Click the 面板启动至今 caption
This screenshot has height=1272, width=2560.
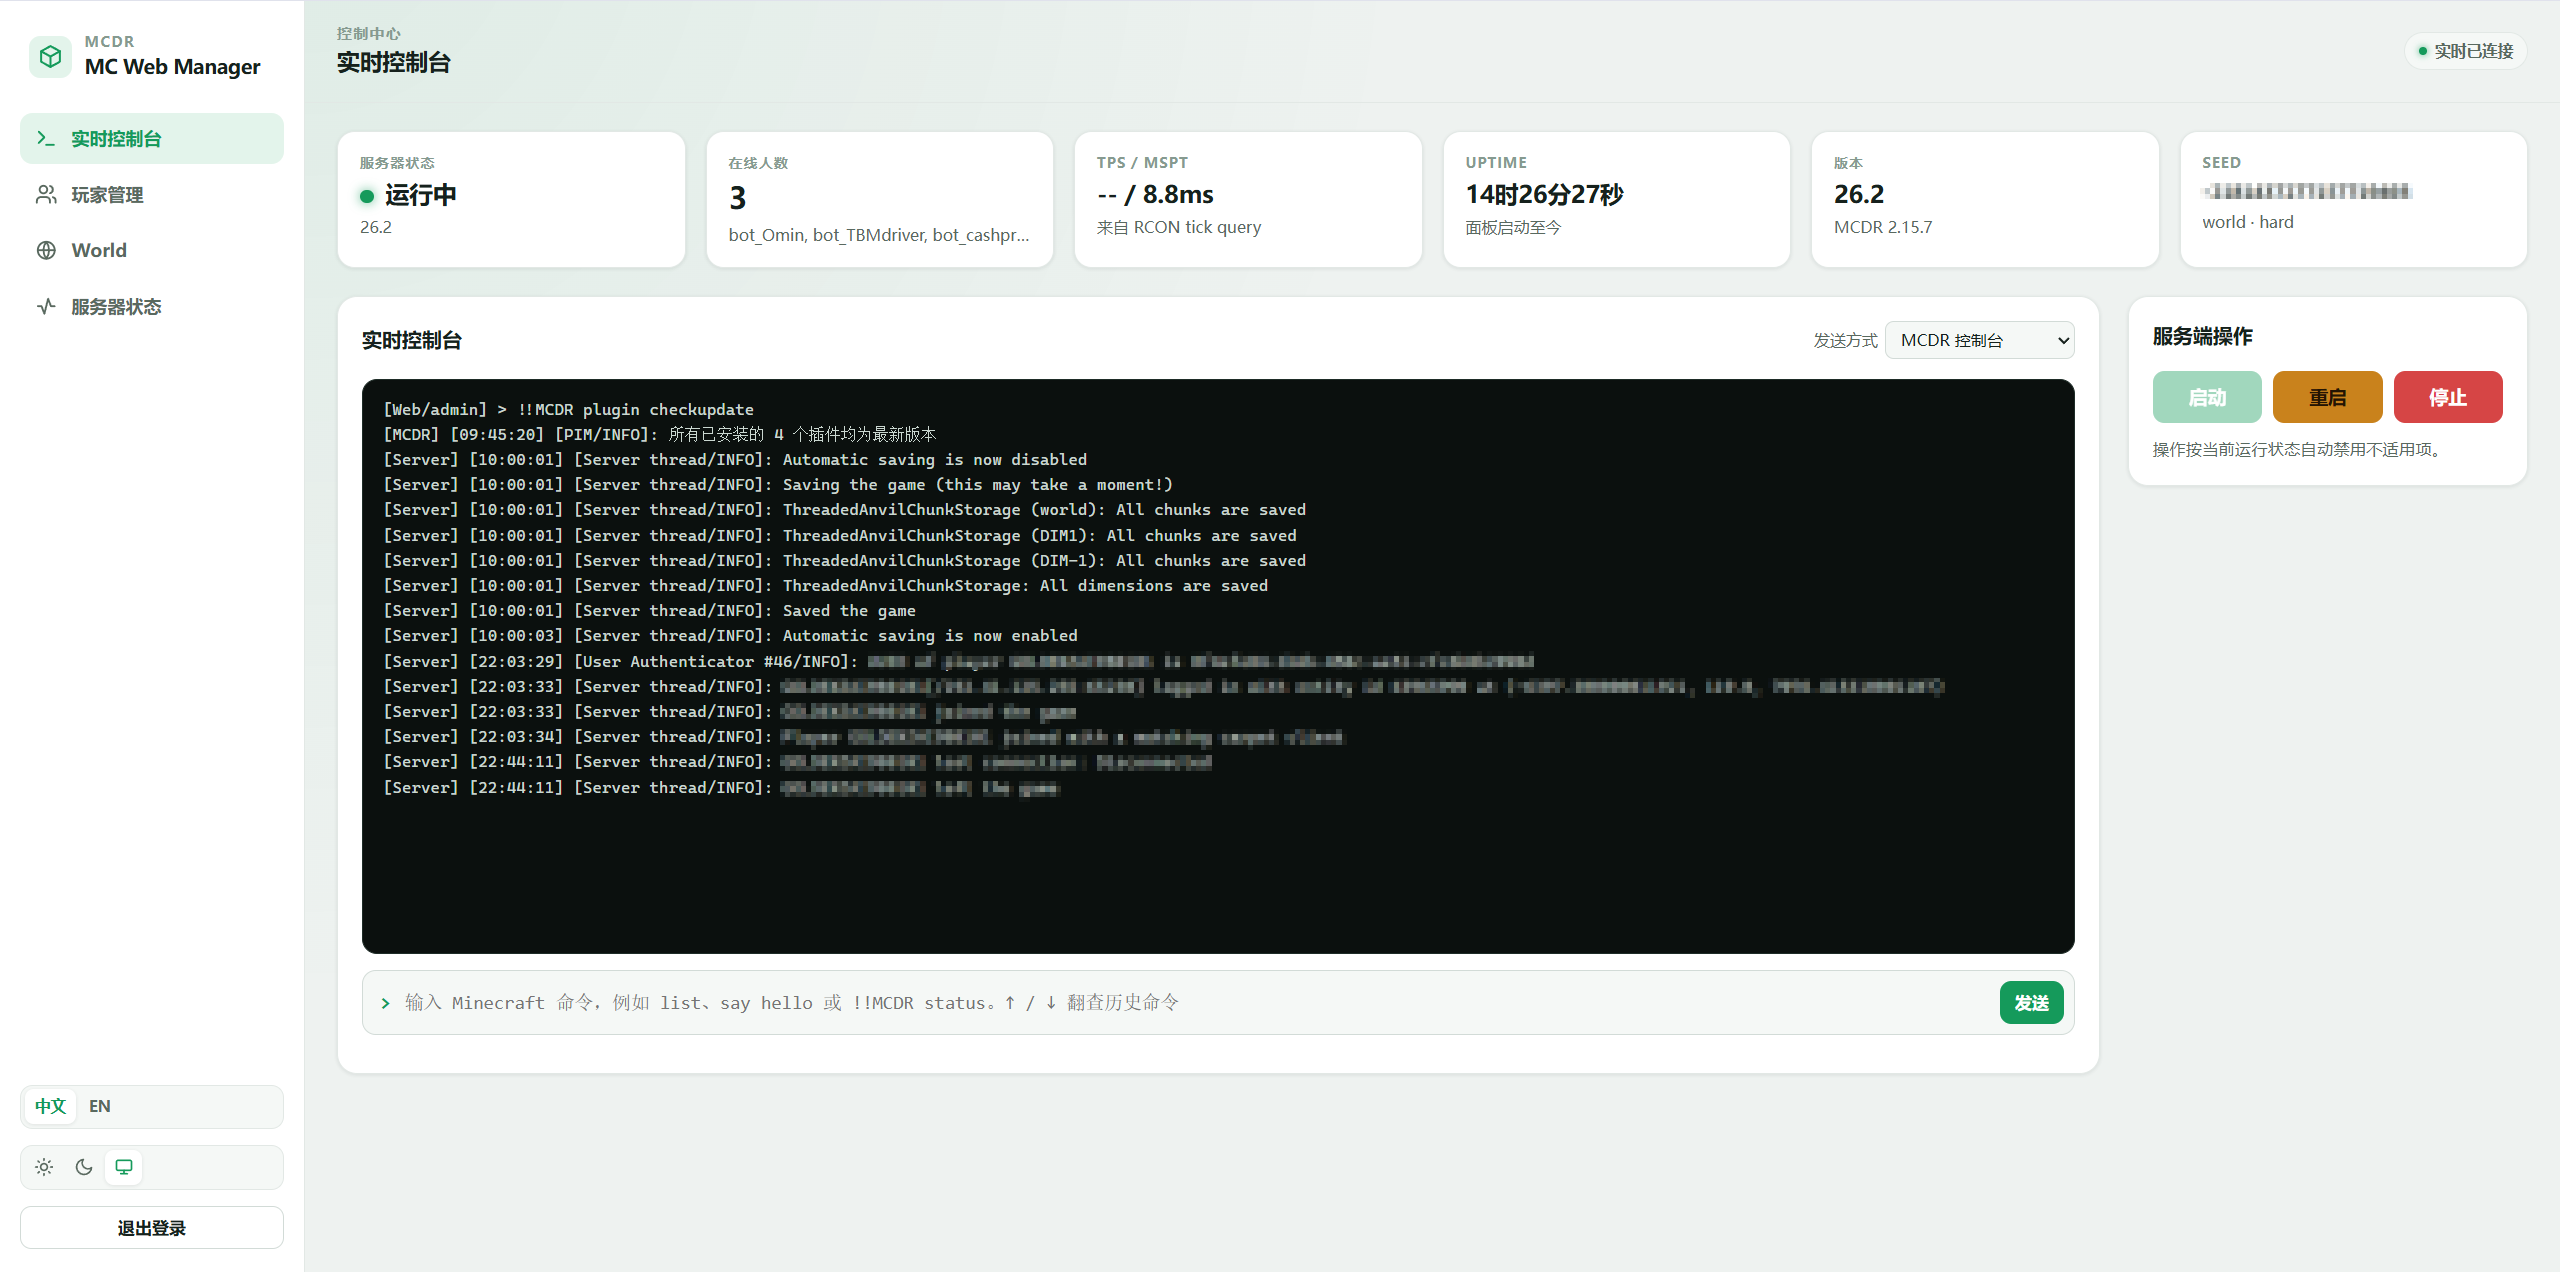pos(1513,227)
